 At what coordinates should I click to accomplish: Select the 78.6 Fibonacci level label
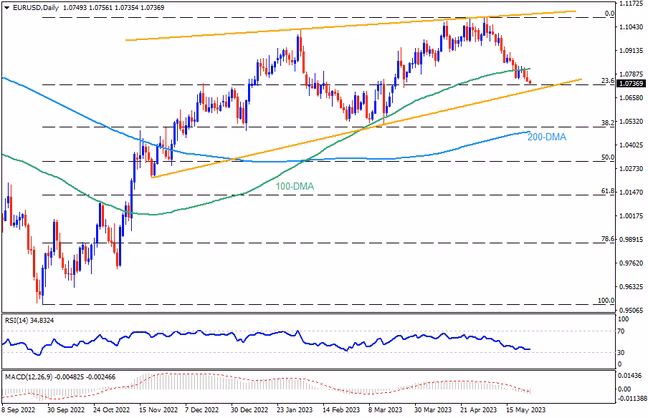pos(608,239)
